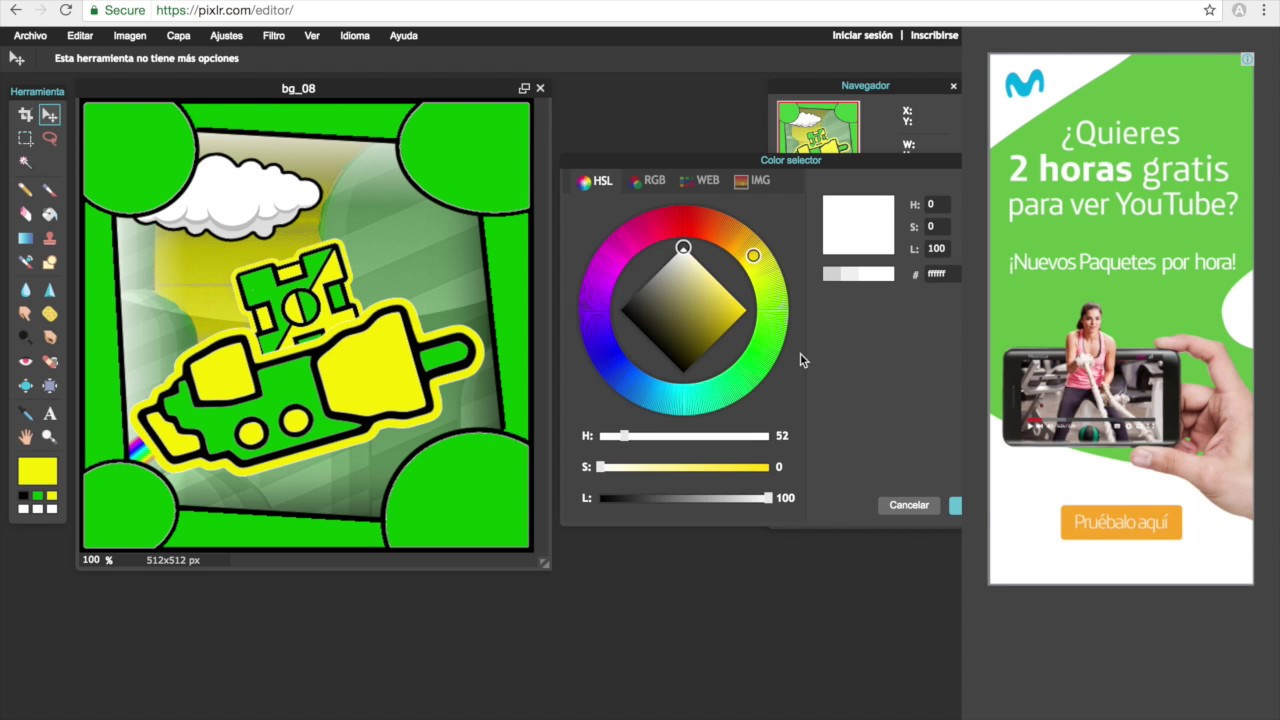Screen dimensions: 1280x720
Task: Select the Type text tool
Action: click(x=49, y=414)
